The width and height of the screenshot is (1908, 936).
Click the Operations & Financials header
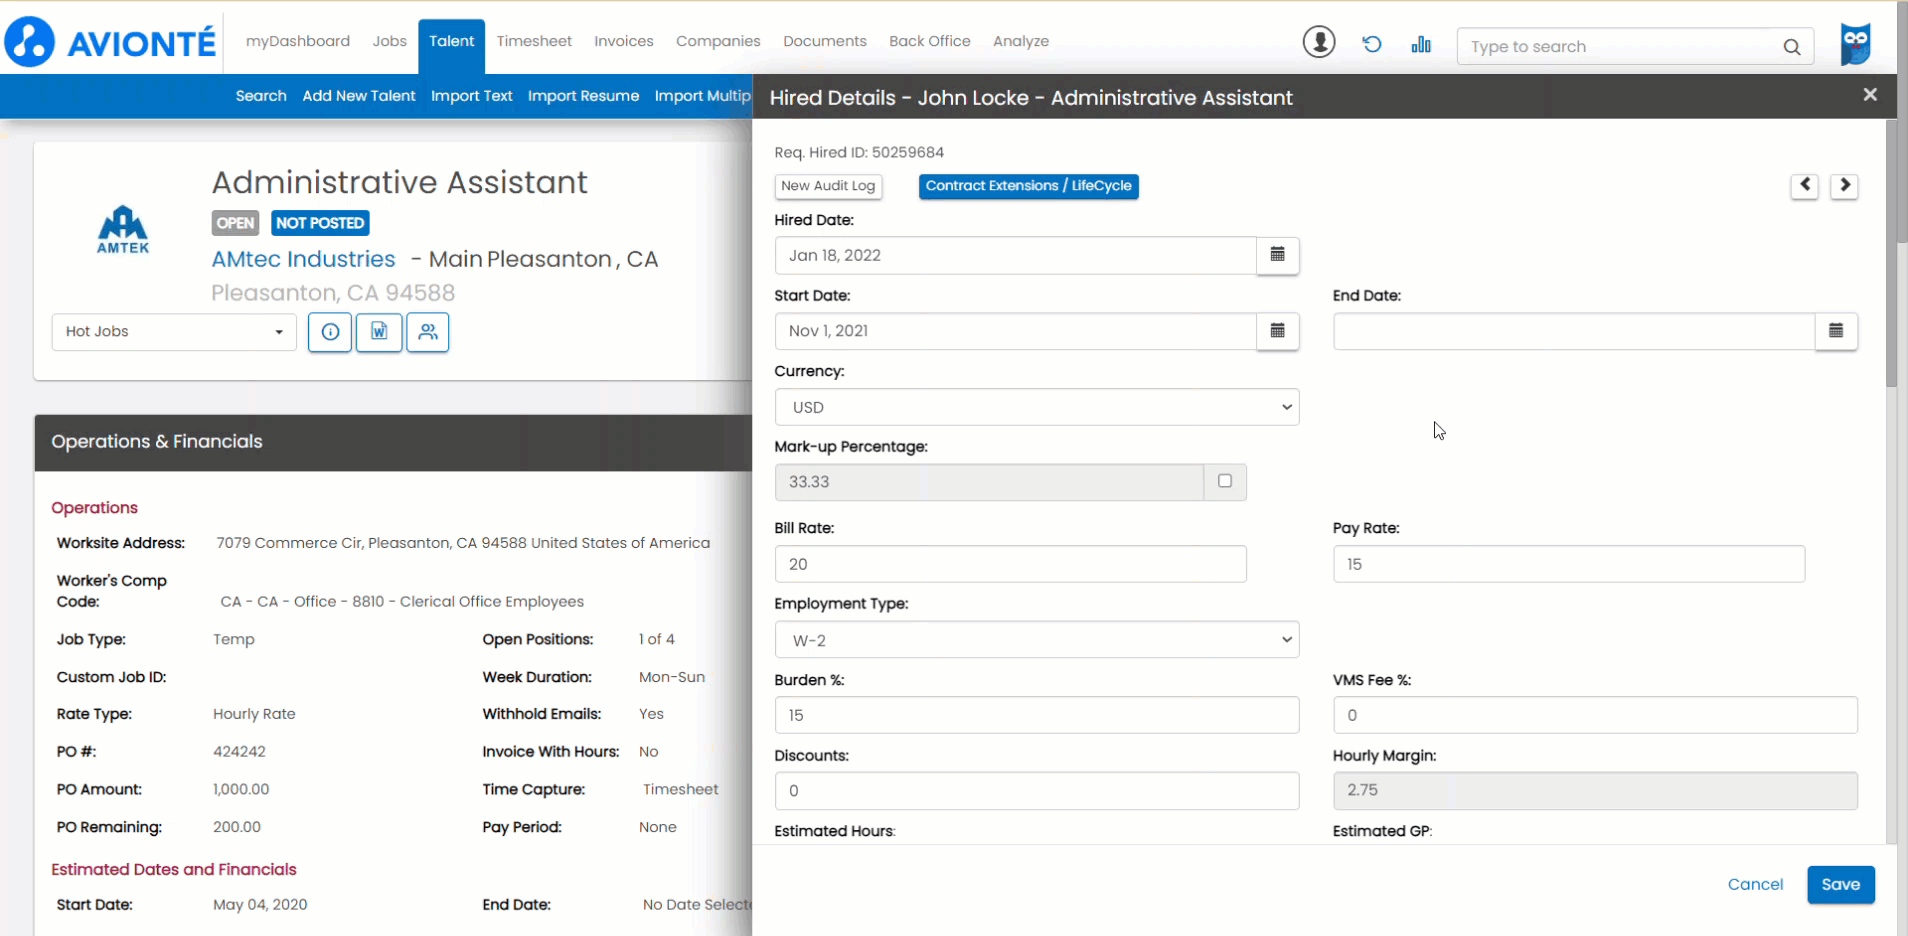393,442
